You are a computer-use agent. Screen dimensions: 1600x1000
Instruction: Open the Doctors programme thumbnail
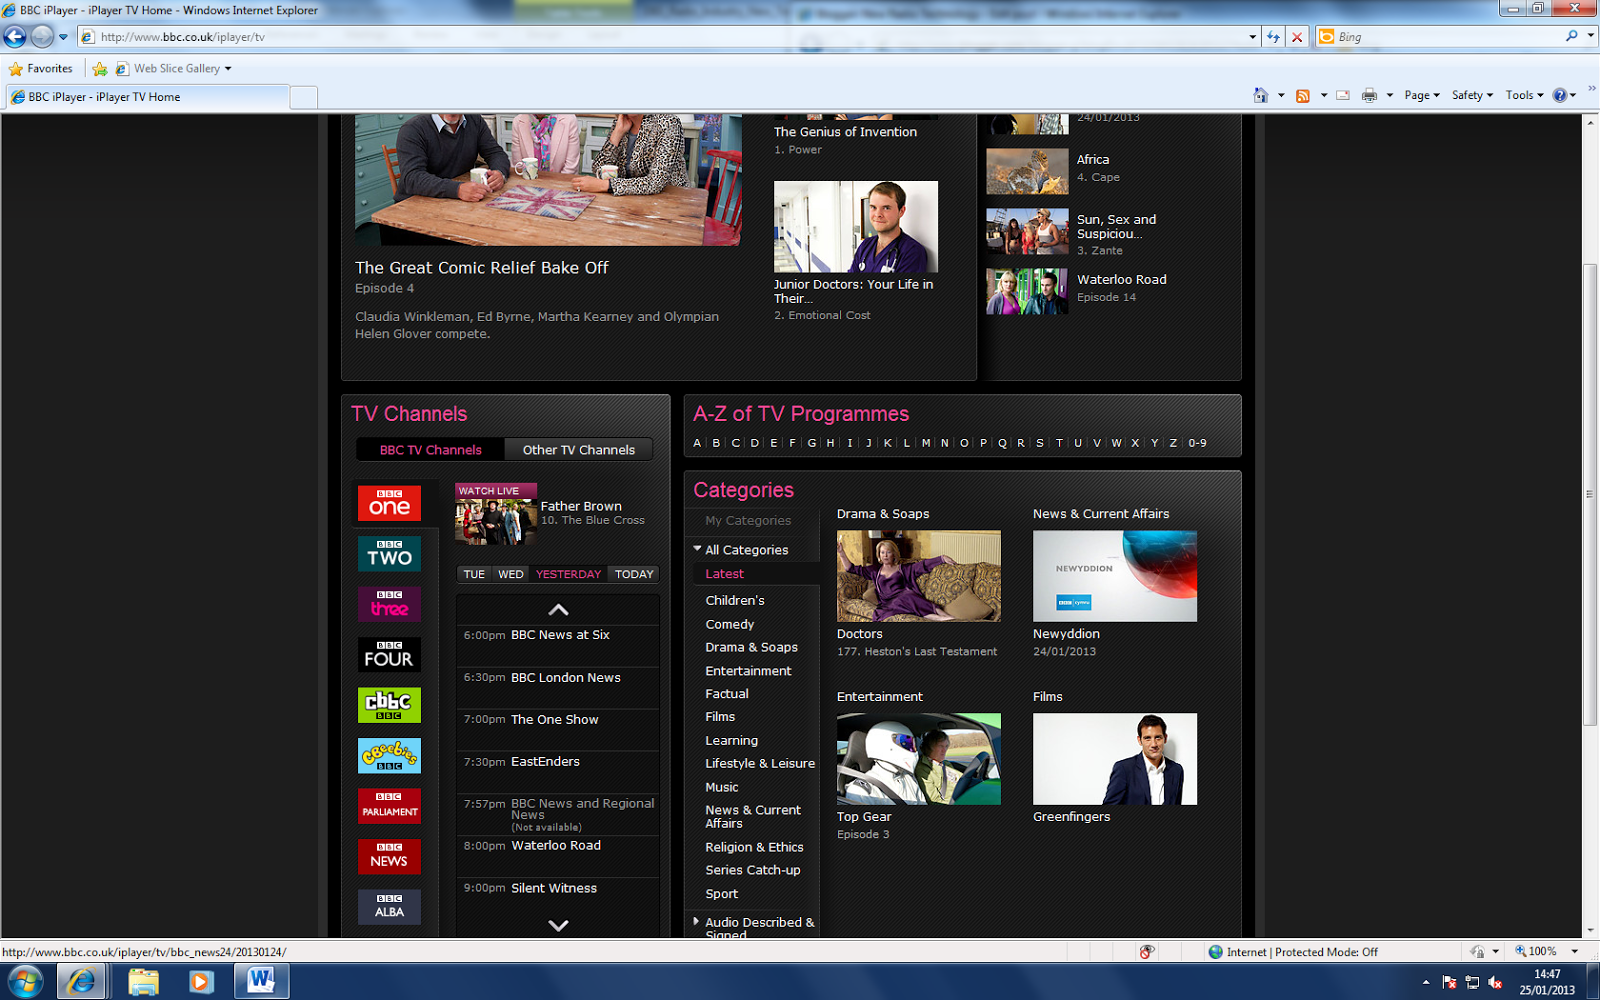919,576
